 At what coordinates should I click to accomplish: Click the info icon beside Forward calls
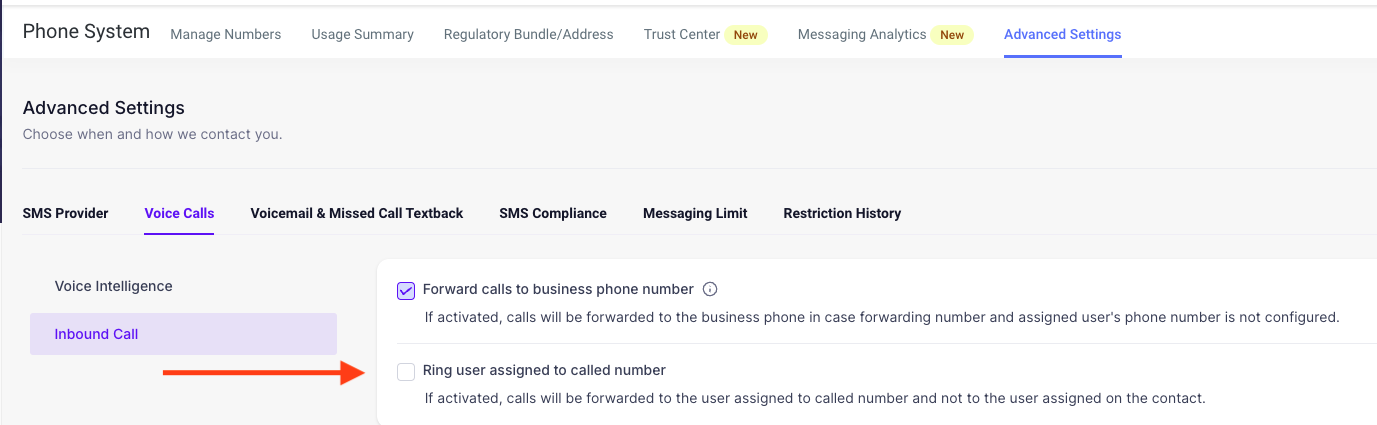pyautogui.click(x=710, y=290)
